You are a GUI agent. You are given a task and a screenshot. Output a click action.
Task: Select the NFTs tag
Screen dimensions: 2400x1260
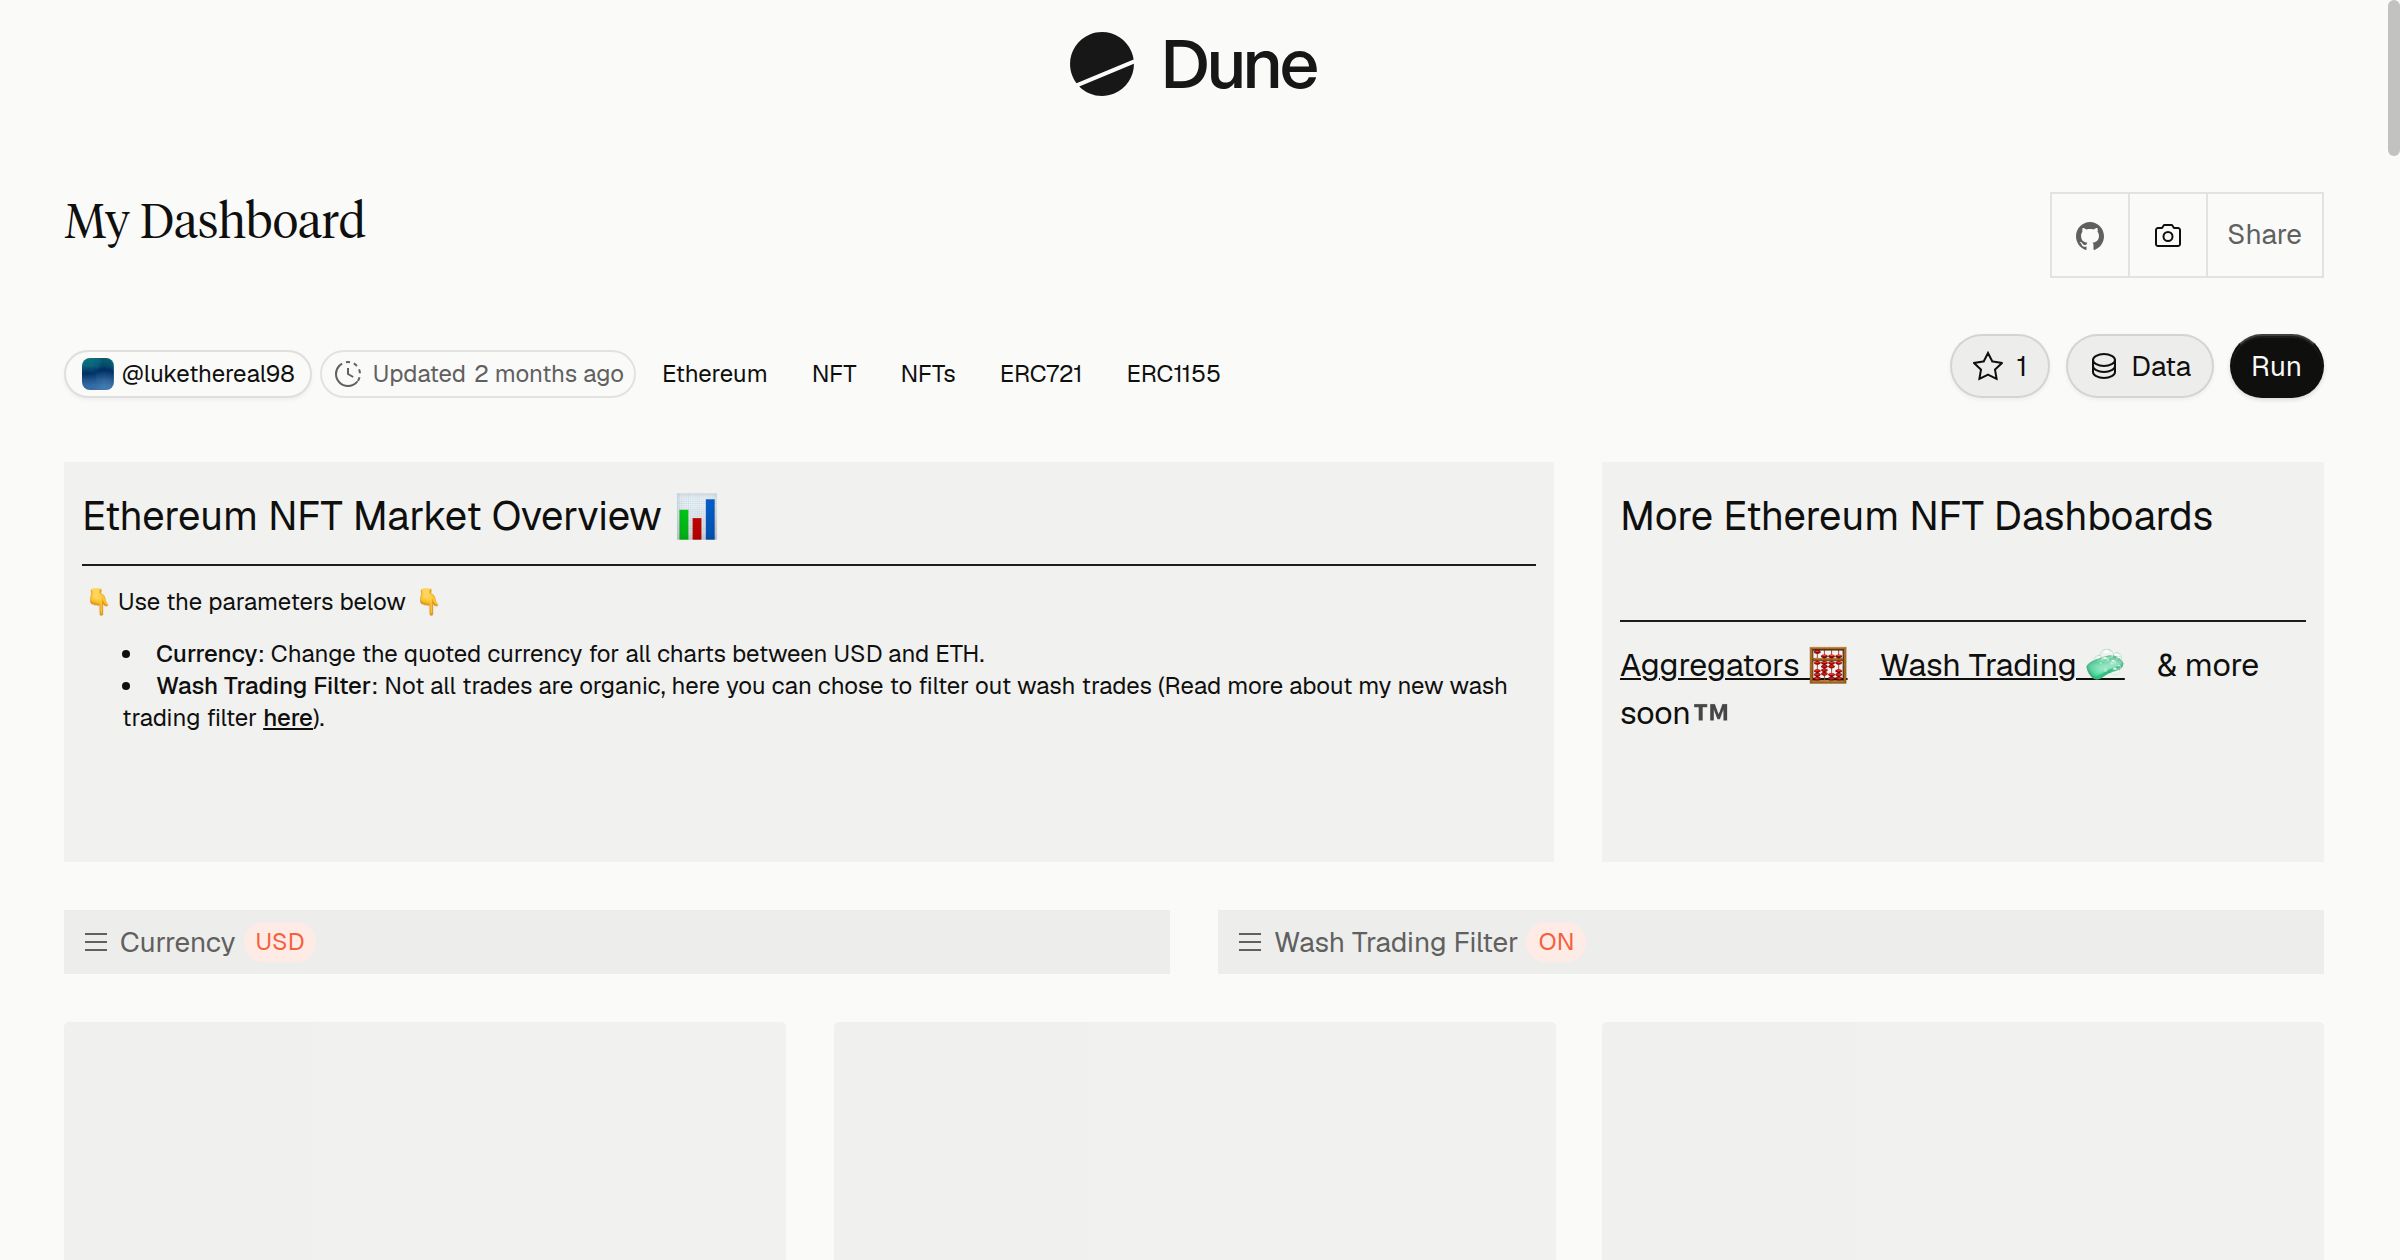928,374
